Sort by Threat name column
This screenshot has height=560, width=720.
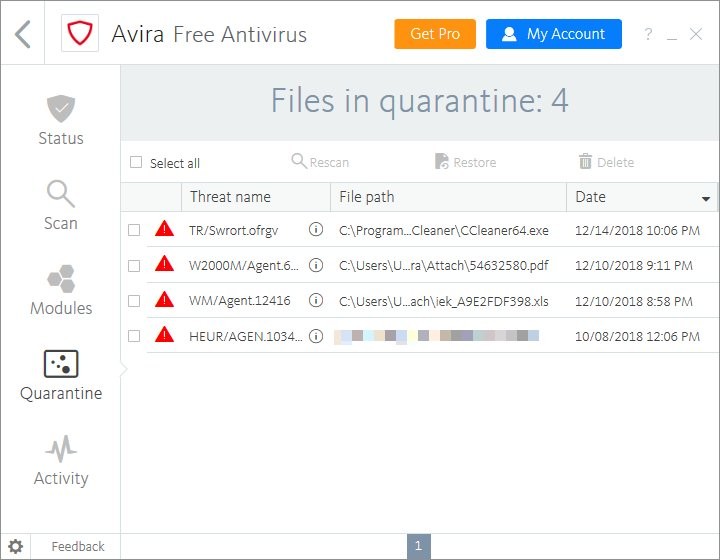pos(256,197)
